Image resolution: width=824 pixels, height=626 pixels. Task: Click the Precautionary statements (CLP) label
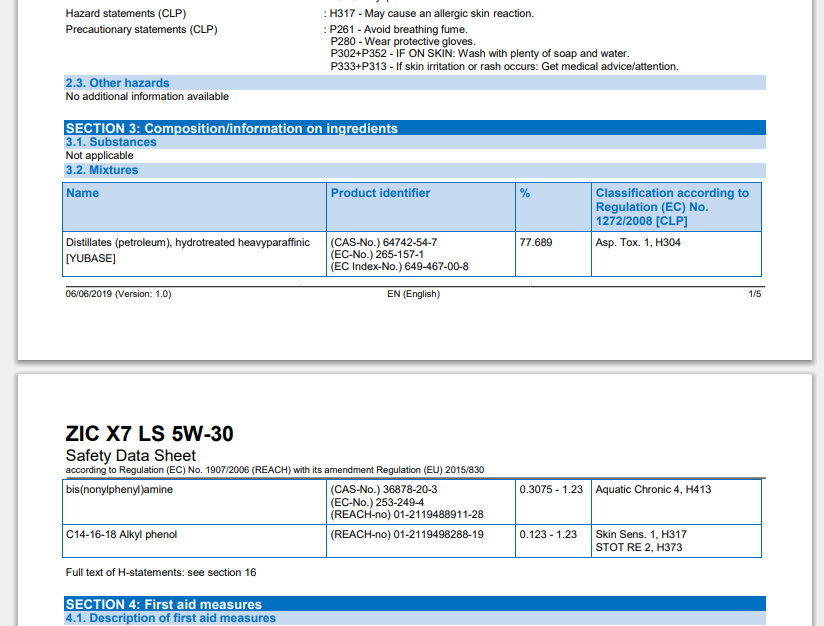pos(141,29)
